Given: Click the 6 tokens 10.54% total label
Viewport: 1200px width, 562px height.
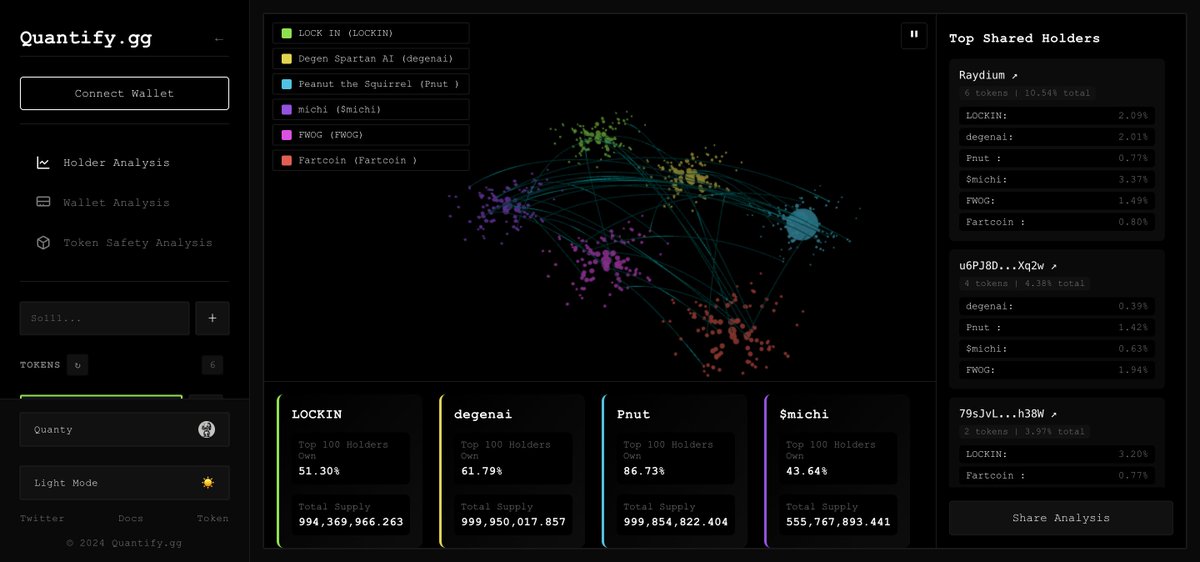Looking at the screenshot, I should 1026,93.
